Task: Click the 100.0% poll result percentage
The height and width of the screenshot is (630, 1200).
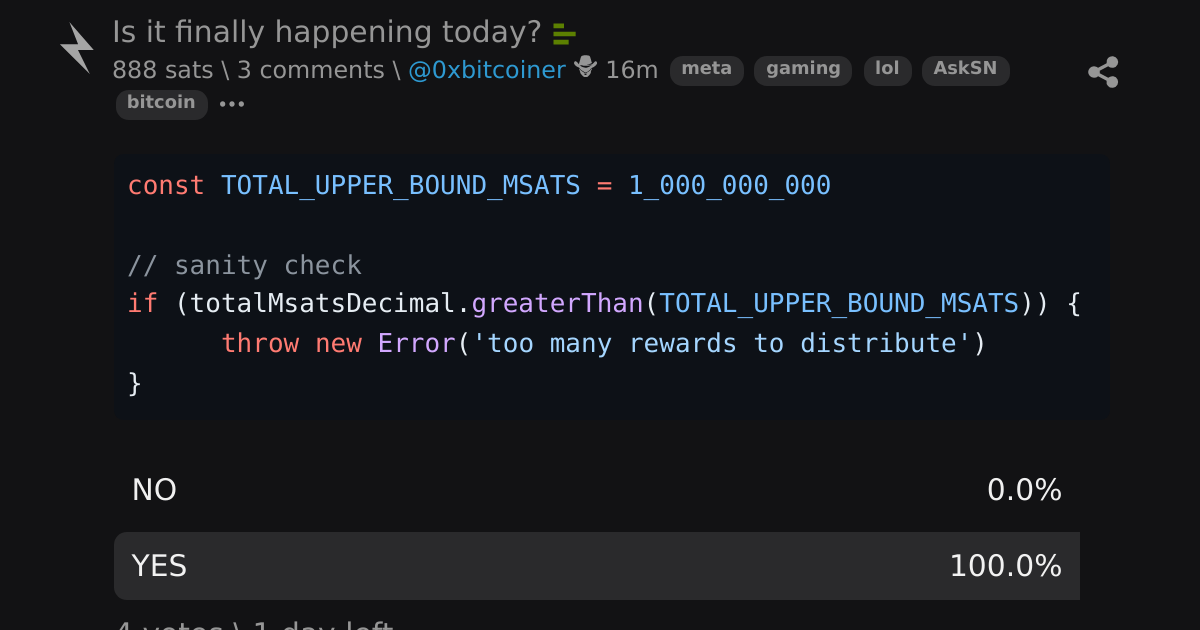Action: [1005, 566]
